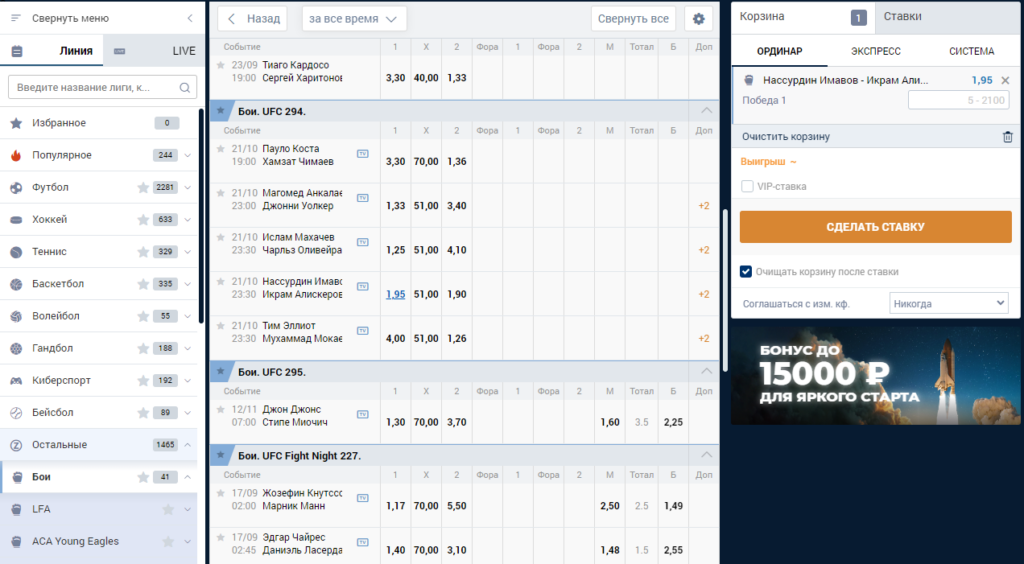Viewport: 1024px width, 564px height.
Task: Click the league name search field
Action: [x=102, y=87]
